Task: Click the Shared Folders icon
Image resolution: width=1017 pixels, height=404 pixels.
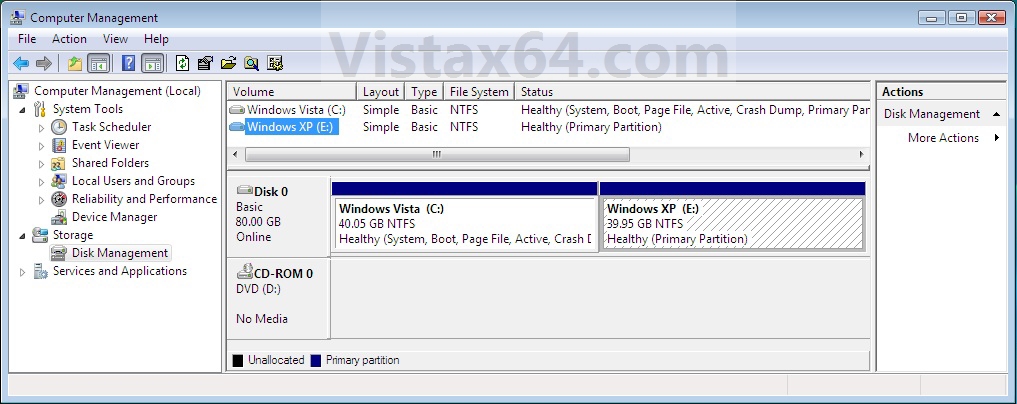Action: point(59,163)
